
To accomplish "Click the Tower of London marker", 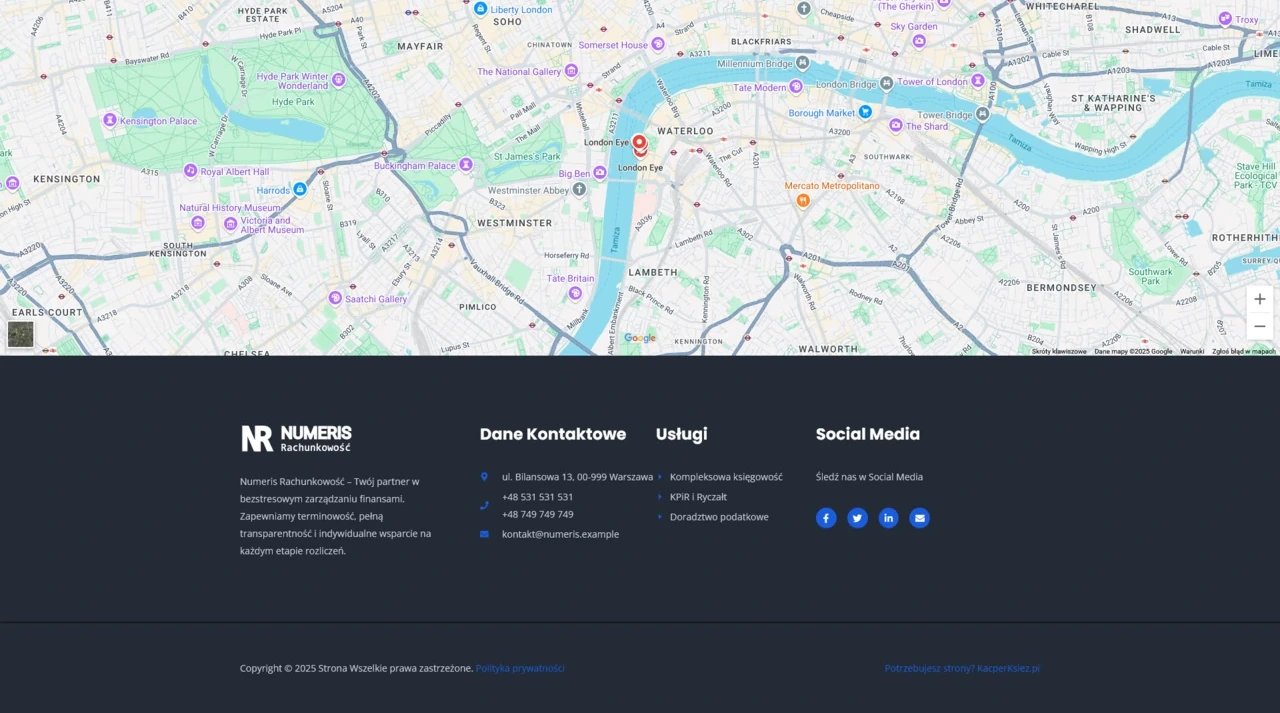I will click(x=978, y=81).
